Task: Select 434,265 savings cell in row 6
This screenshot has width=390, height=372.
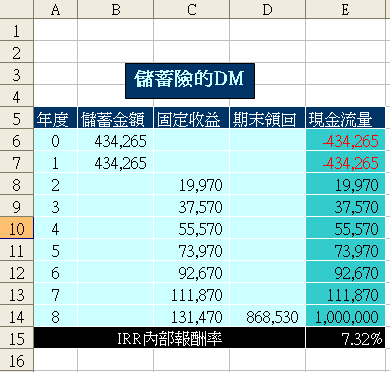Action: (x=115, y=140)
